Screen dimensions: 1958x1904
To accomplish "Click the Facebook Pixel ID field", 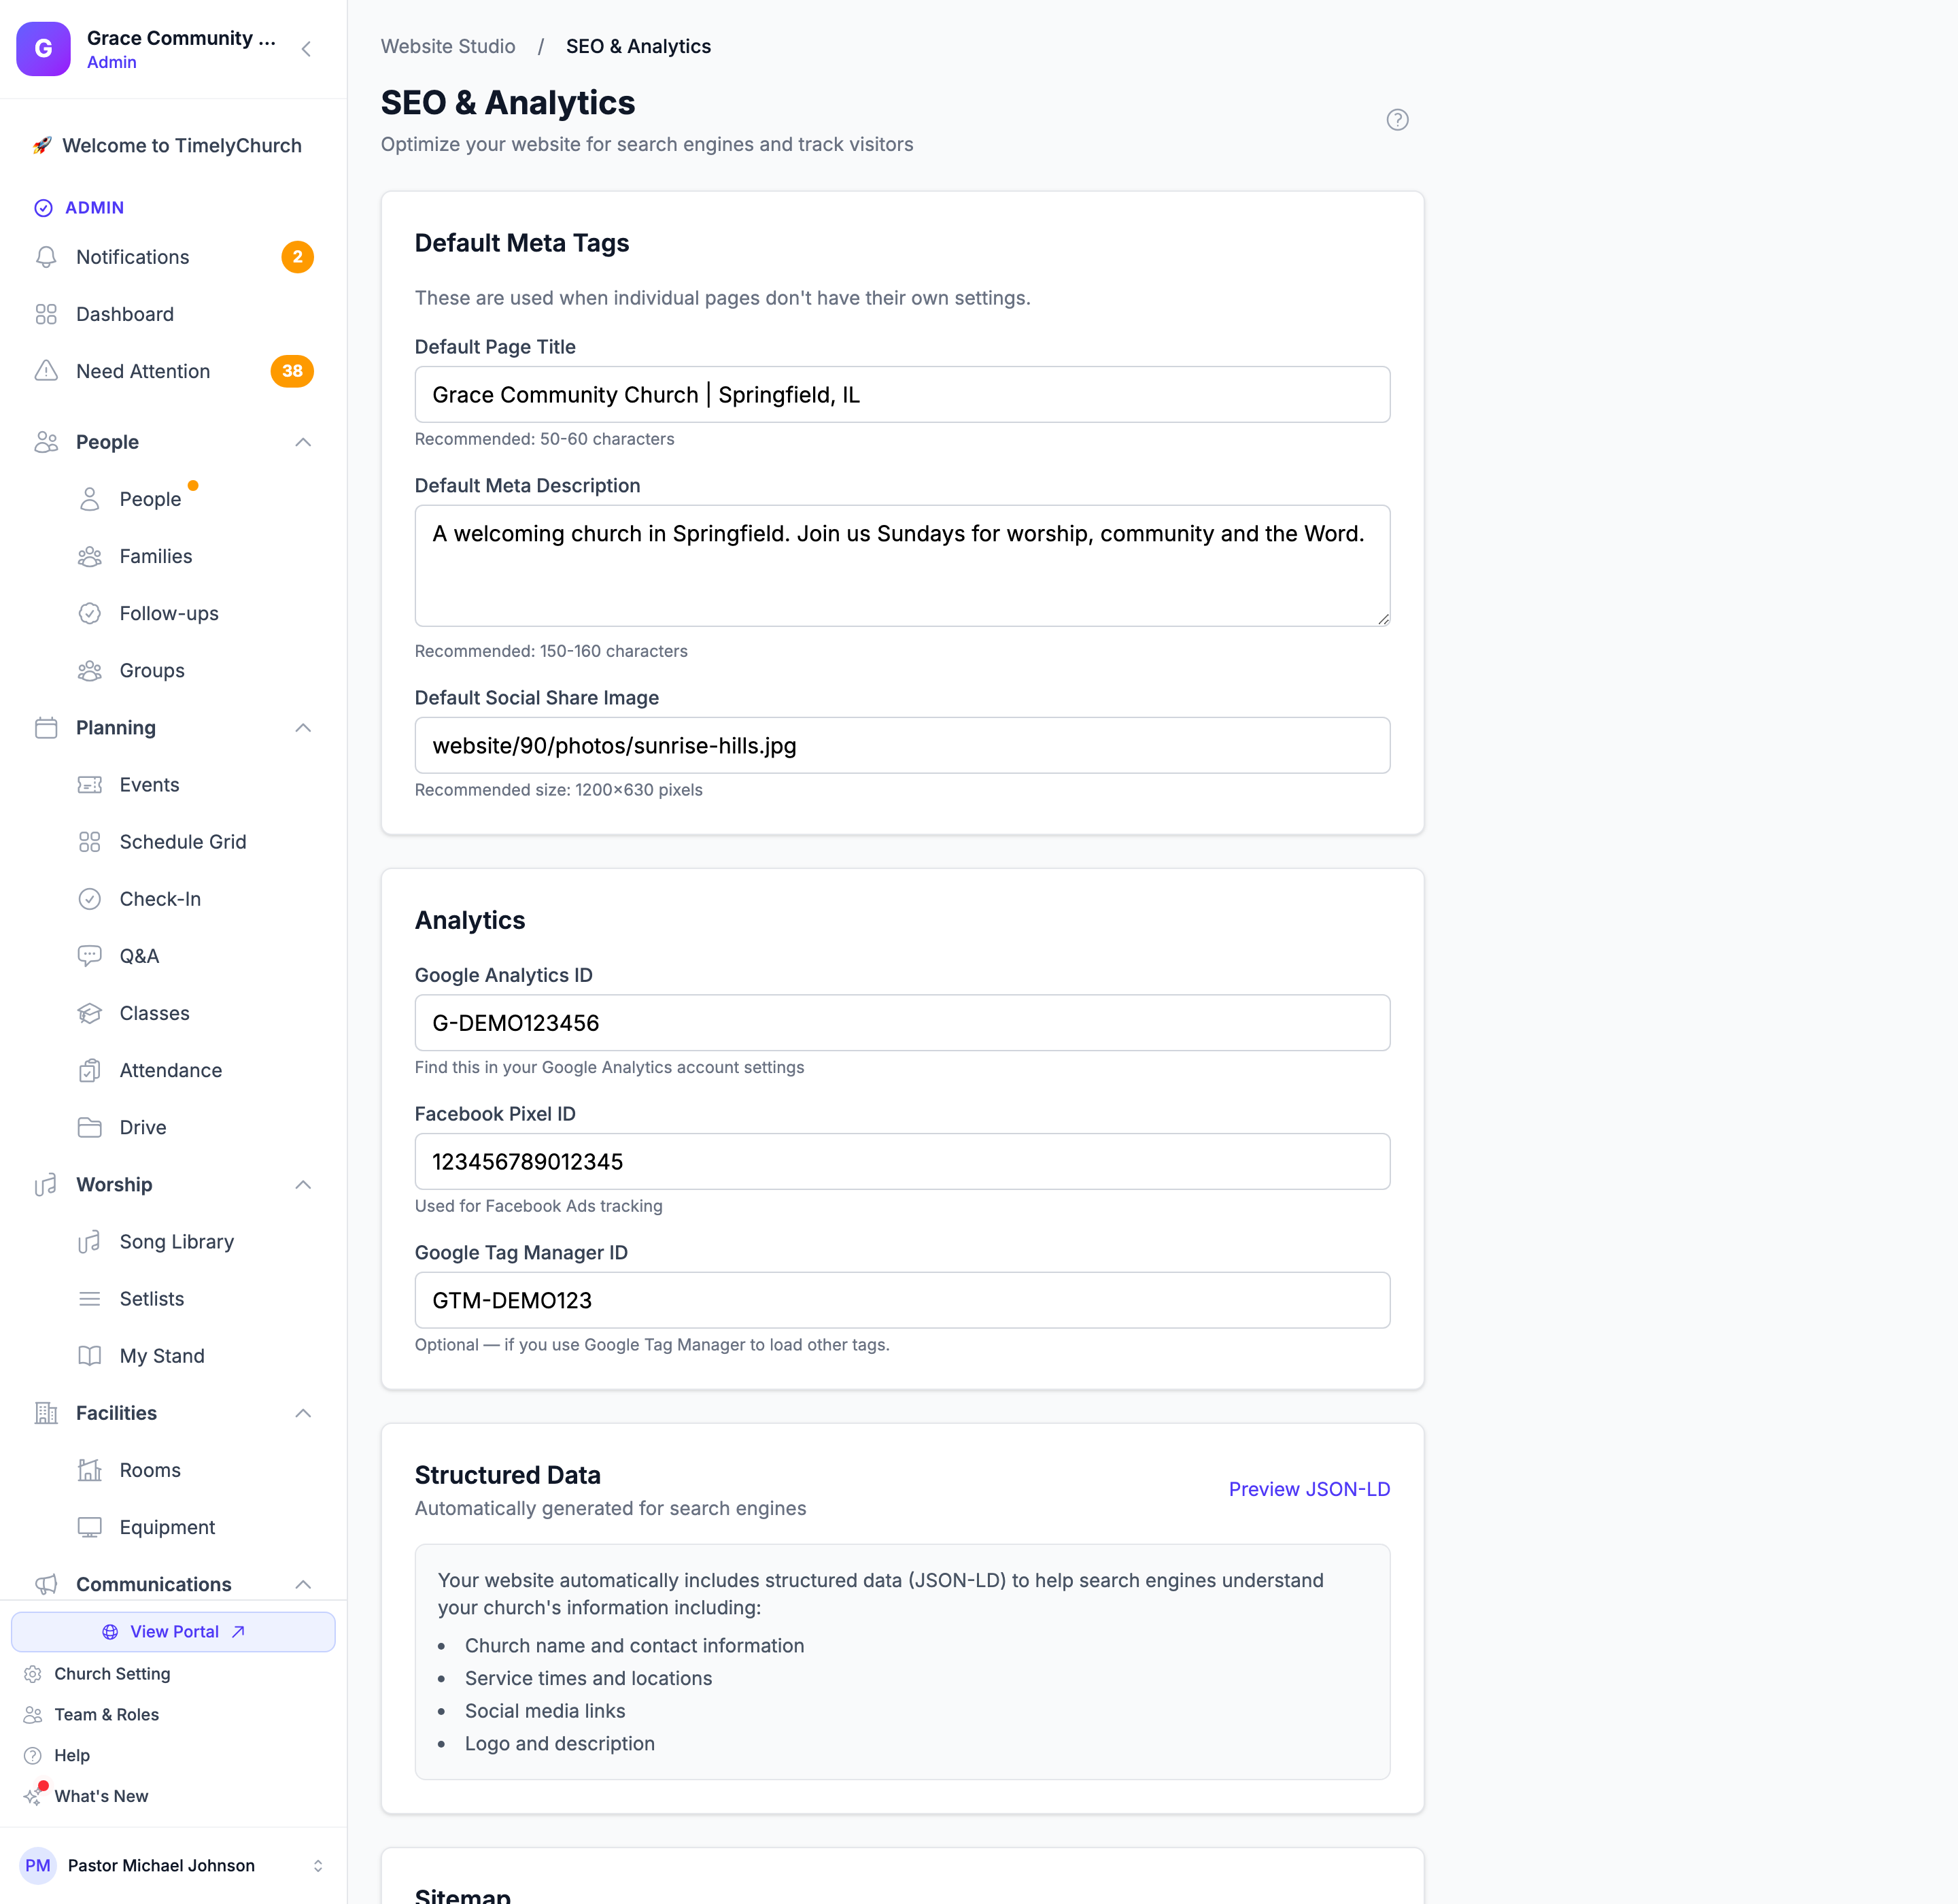I will 902,1161.
